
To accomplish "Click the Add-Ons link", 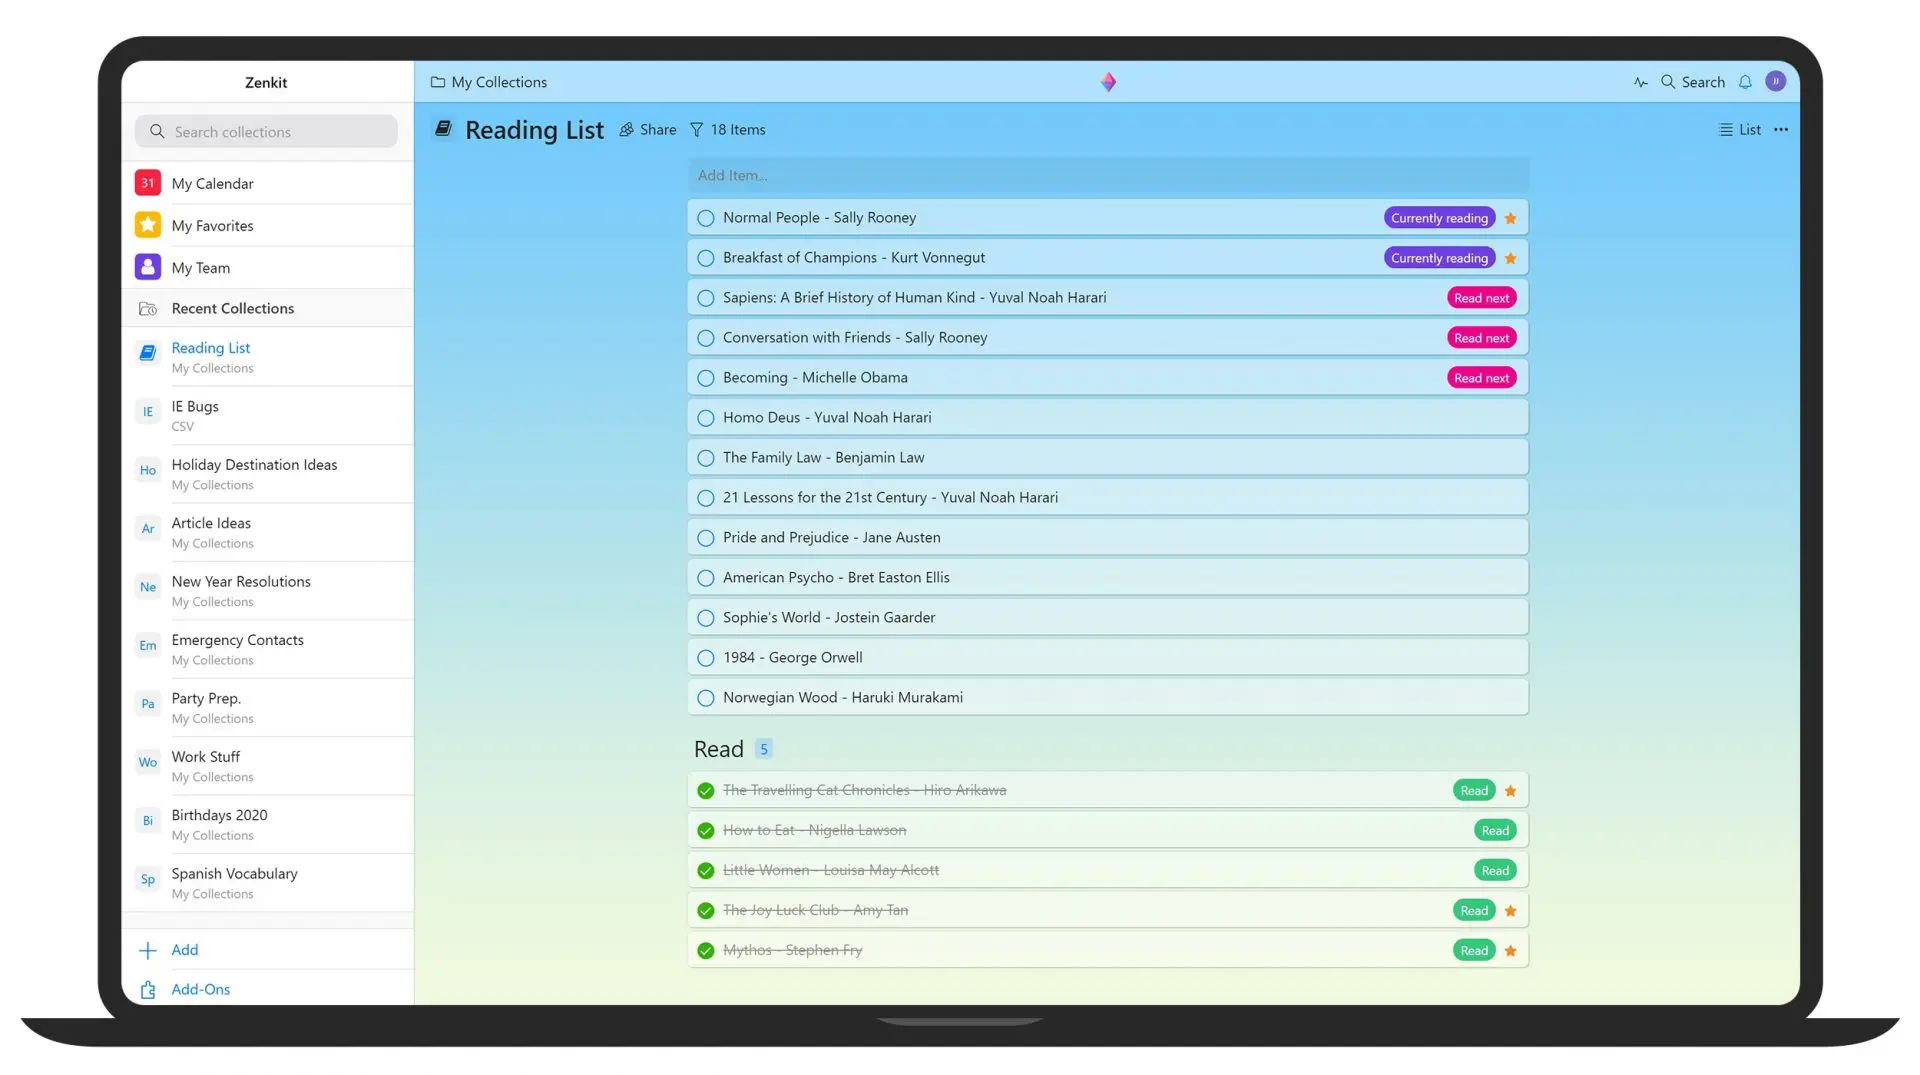I will 200,989.
